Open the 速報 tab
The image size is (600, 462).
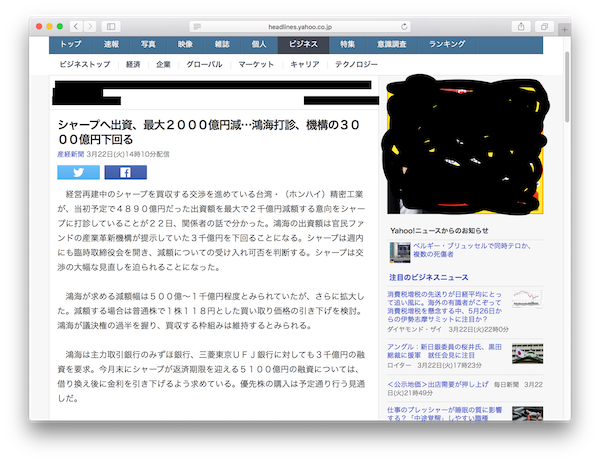click(111, 44)
